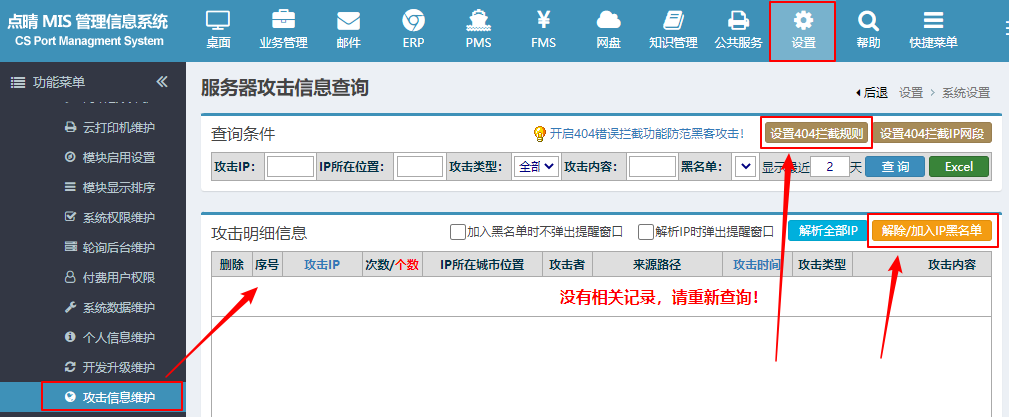Viewport: 1009px width, 417px height.
Task: Sort by 攻击时间 column header
Action: (x=757, y=264)
